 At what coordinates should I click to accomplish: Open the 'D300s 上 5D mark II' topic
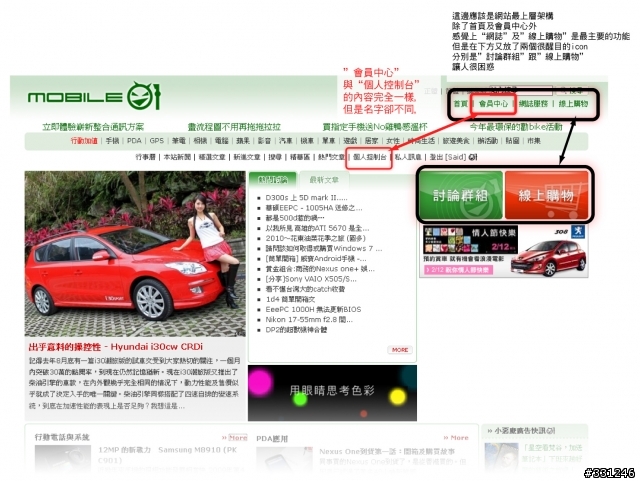[306, 198]
